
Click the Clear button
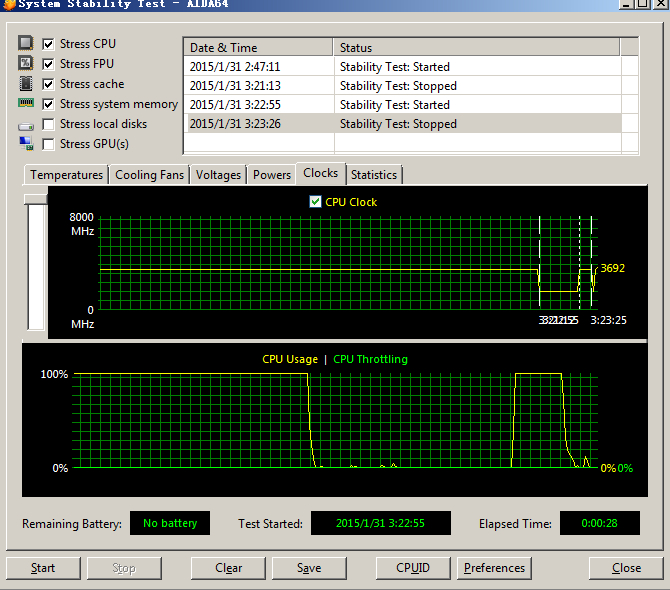pyautogui.click(x=228, y=568)
